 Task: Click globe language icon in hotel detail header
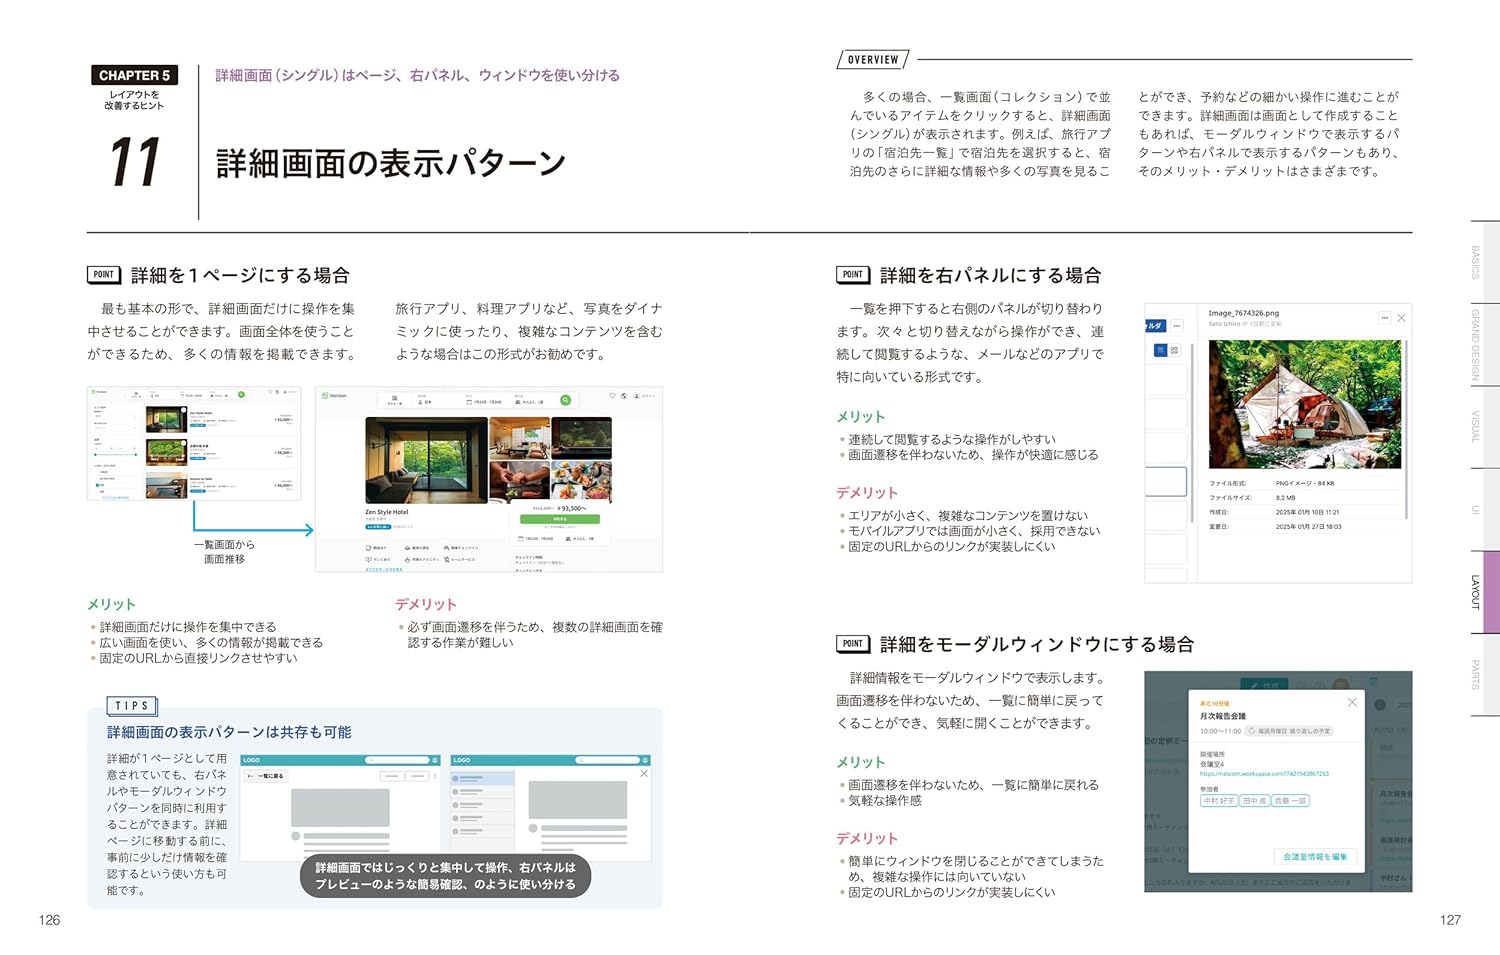point(624,396)
